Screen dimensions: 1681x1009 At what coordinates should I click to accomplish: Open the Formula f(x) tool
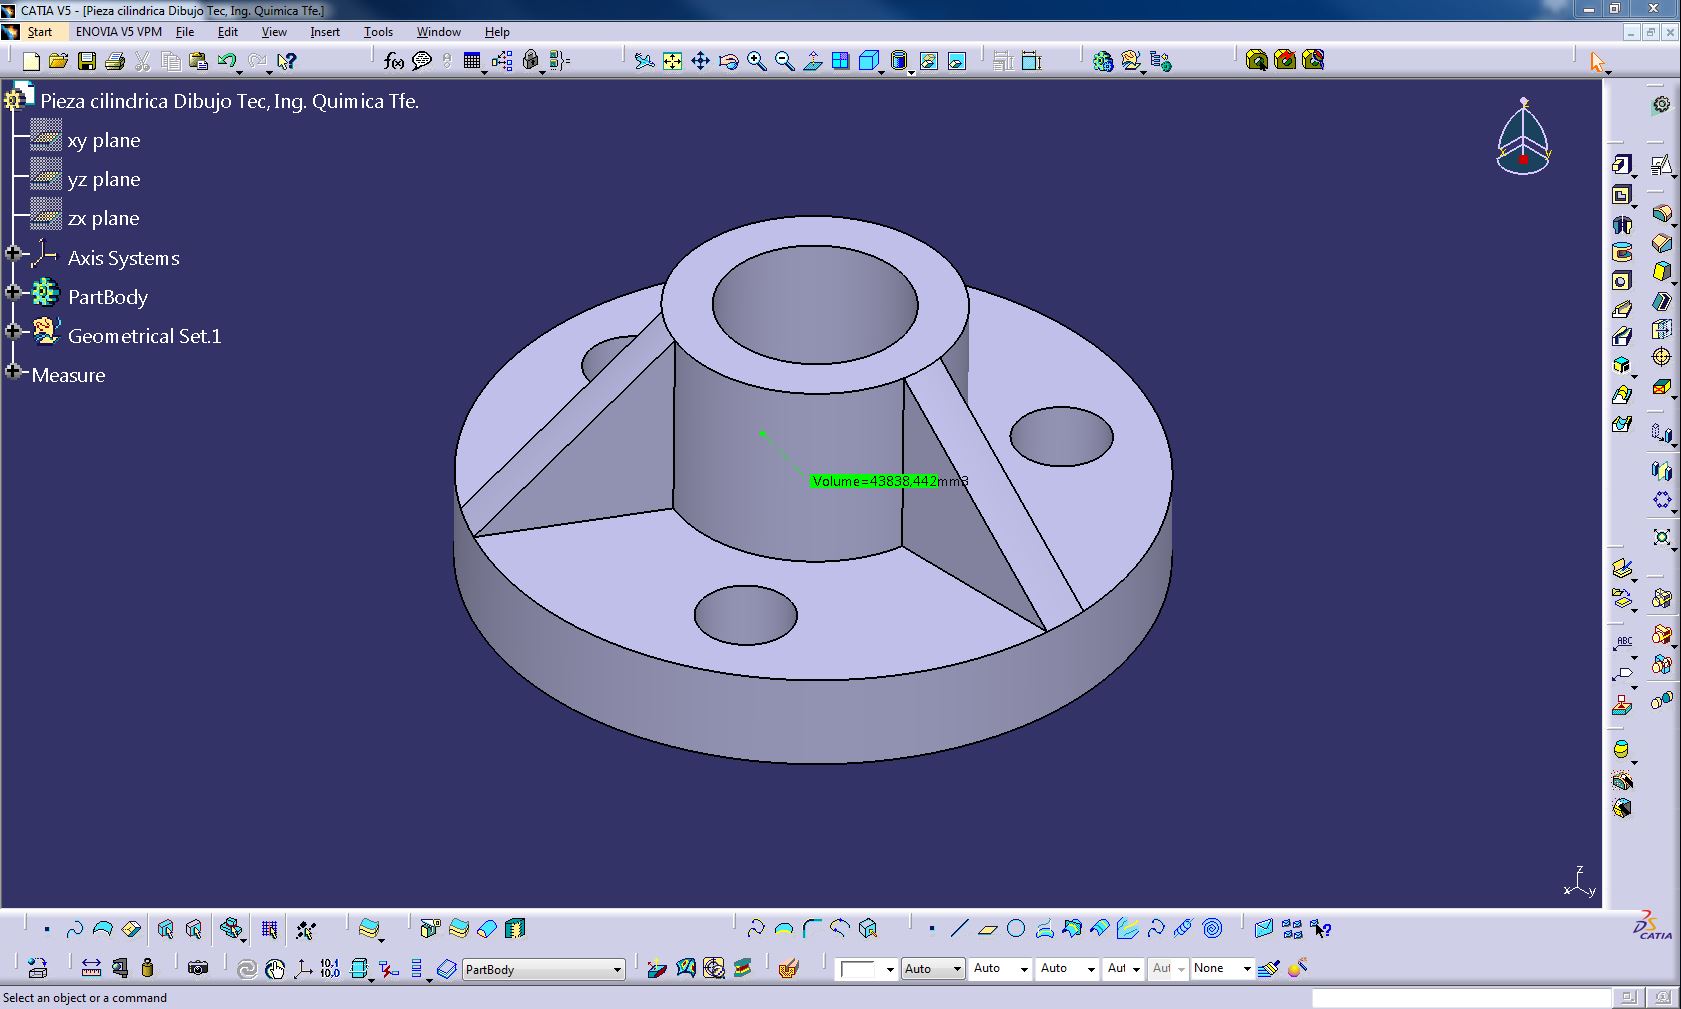coord(394,61)
